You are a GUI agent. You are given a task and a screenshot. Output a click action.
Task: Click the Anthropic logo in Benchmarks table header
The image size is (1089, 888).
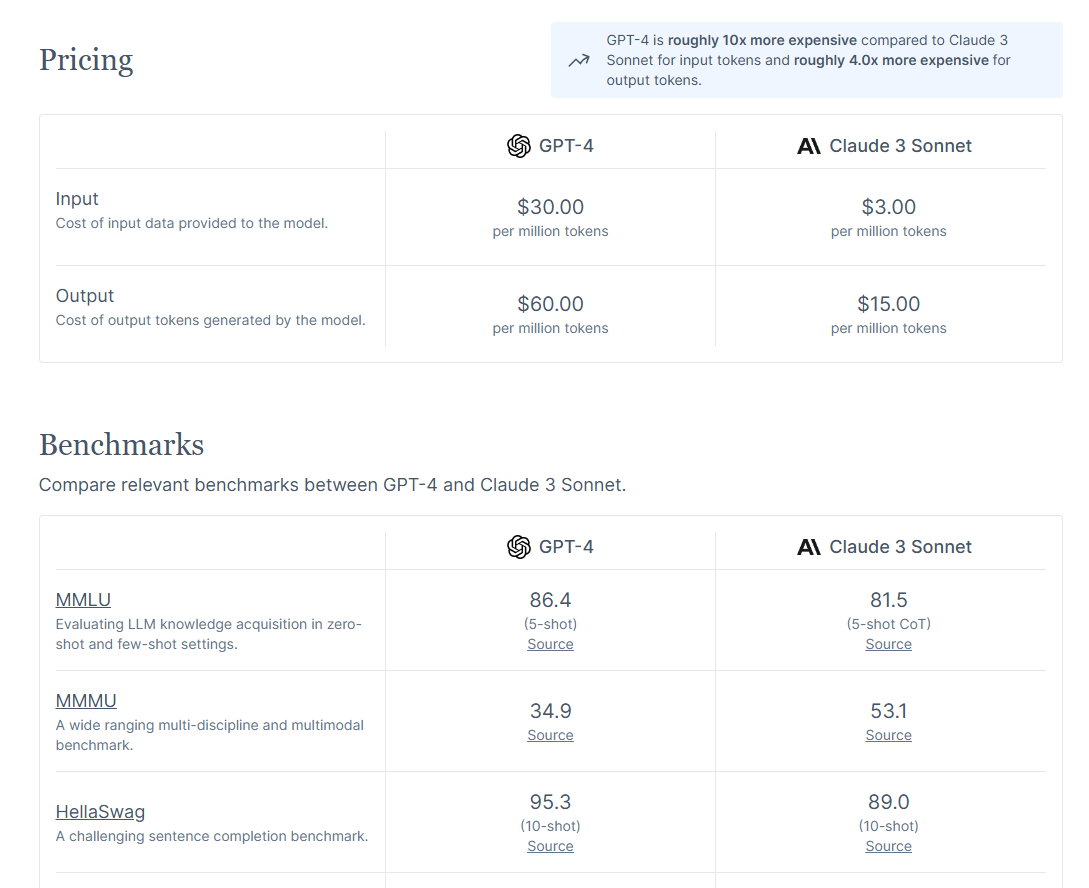pyautogui.click(x=808, y=547)
